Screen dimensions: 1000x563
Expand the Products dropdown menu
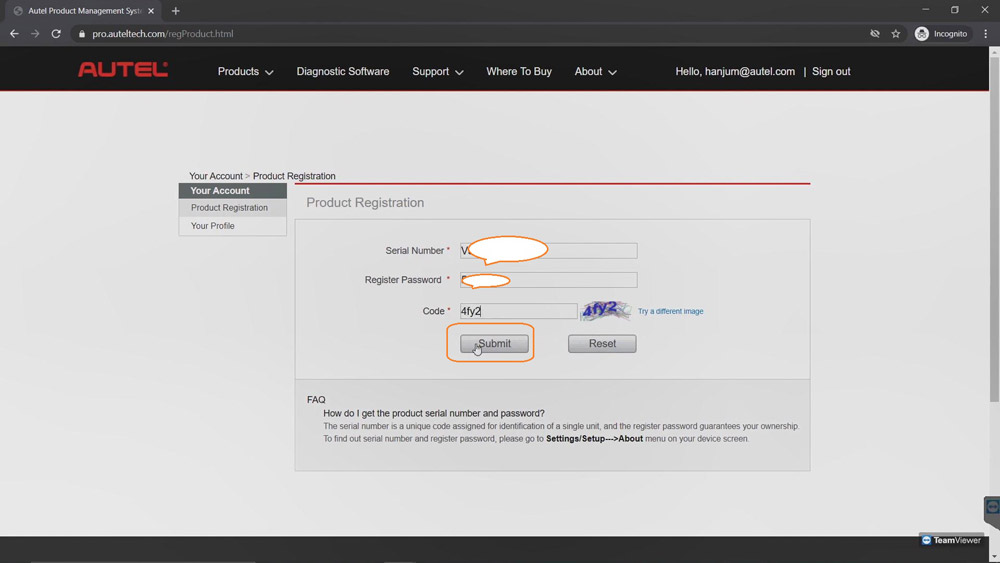[x=246, y=71]
